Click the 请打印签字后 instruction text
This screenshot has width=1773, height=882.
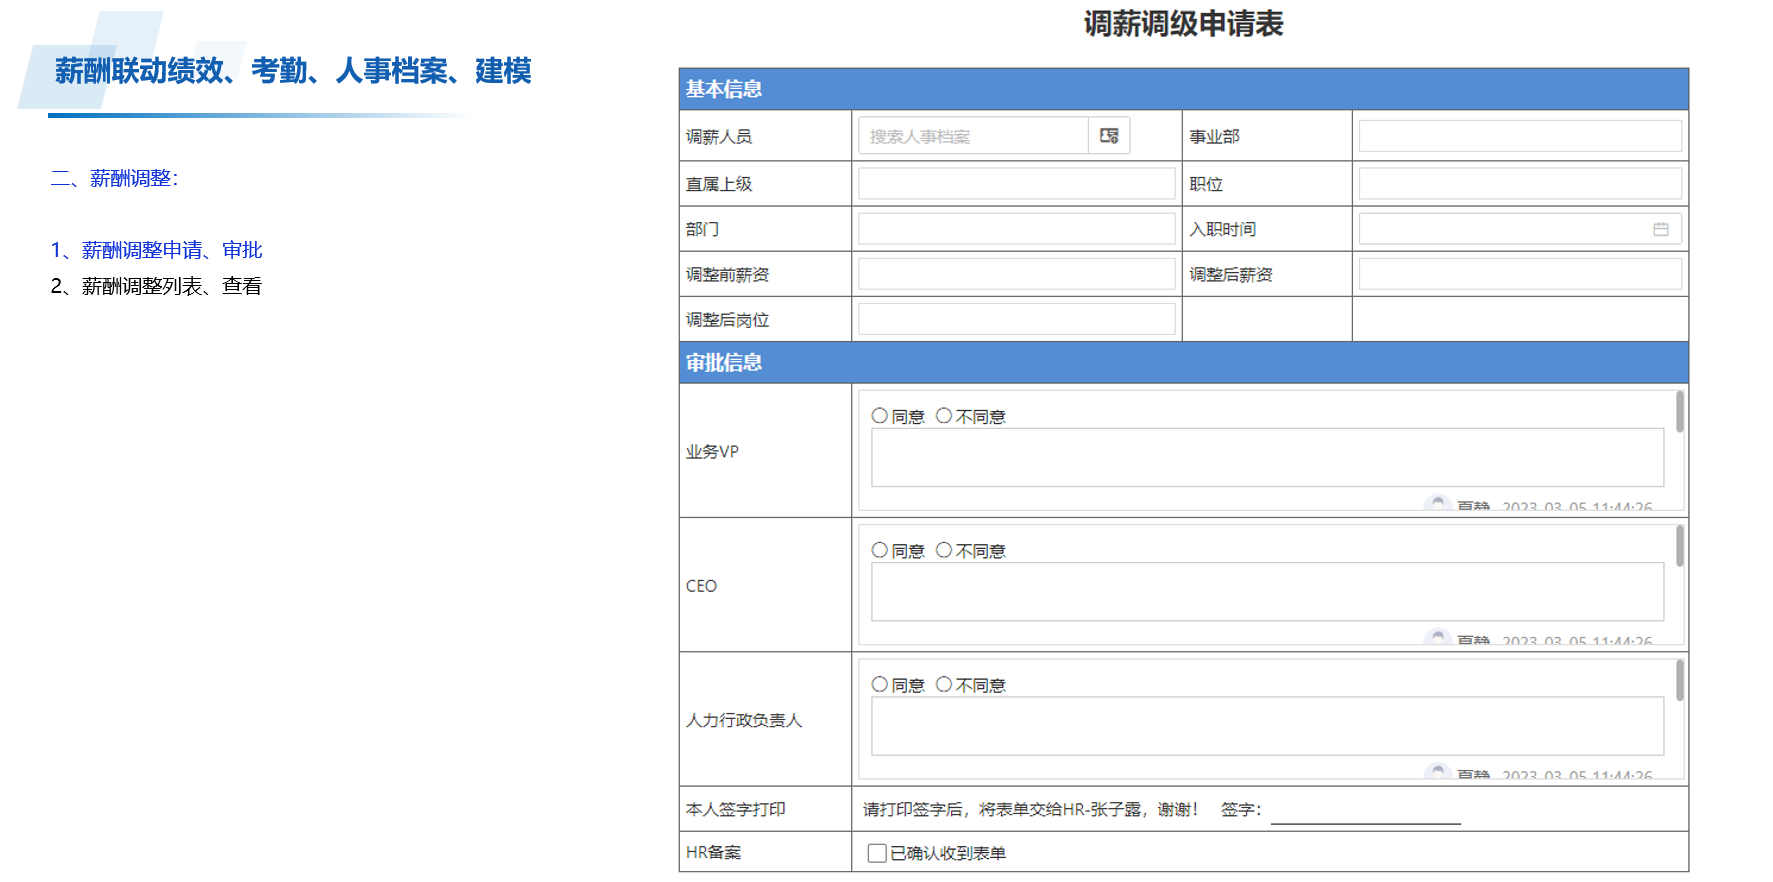(1030, 809)
